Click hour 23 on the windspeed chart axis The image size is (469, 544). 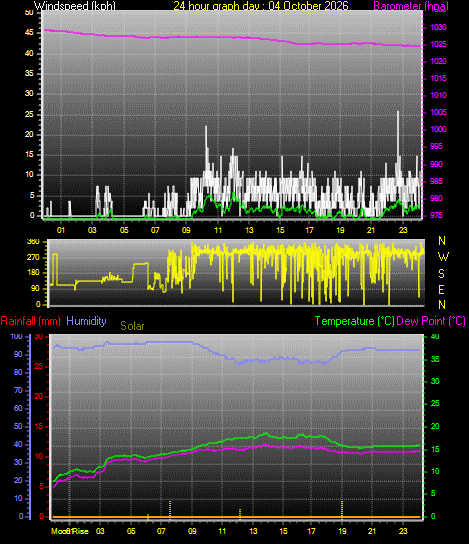[403, 230]
